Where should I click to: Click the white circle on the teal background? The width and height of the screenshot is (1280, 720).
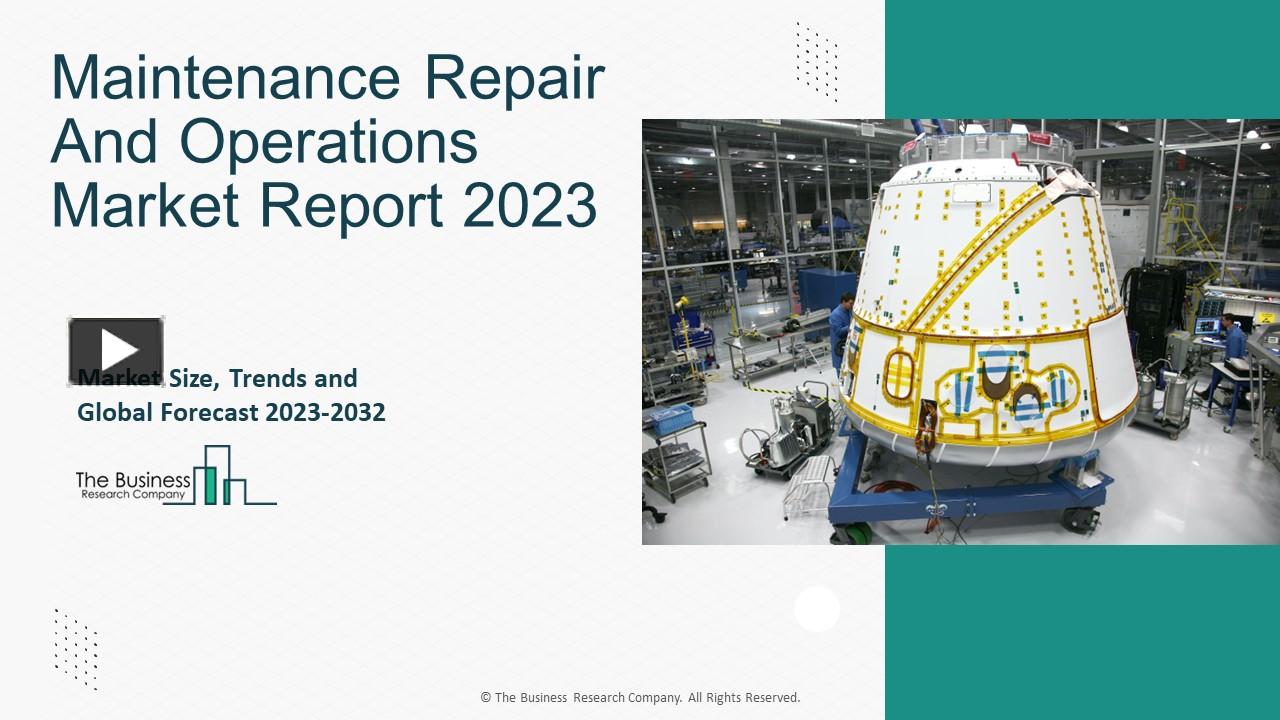click(817, 610)
